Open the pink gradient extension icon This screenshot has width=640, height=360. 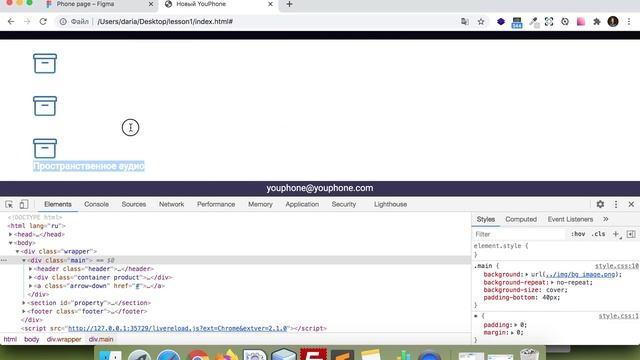581,22
